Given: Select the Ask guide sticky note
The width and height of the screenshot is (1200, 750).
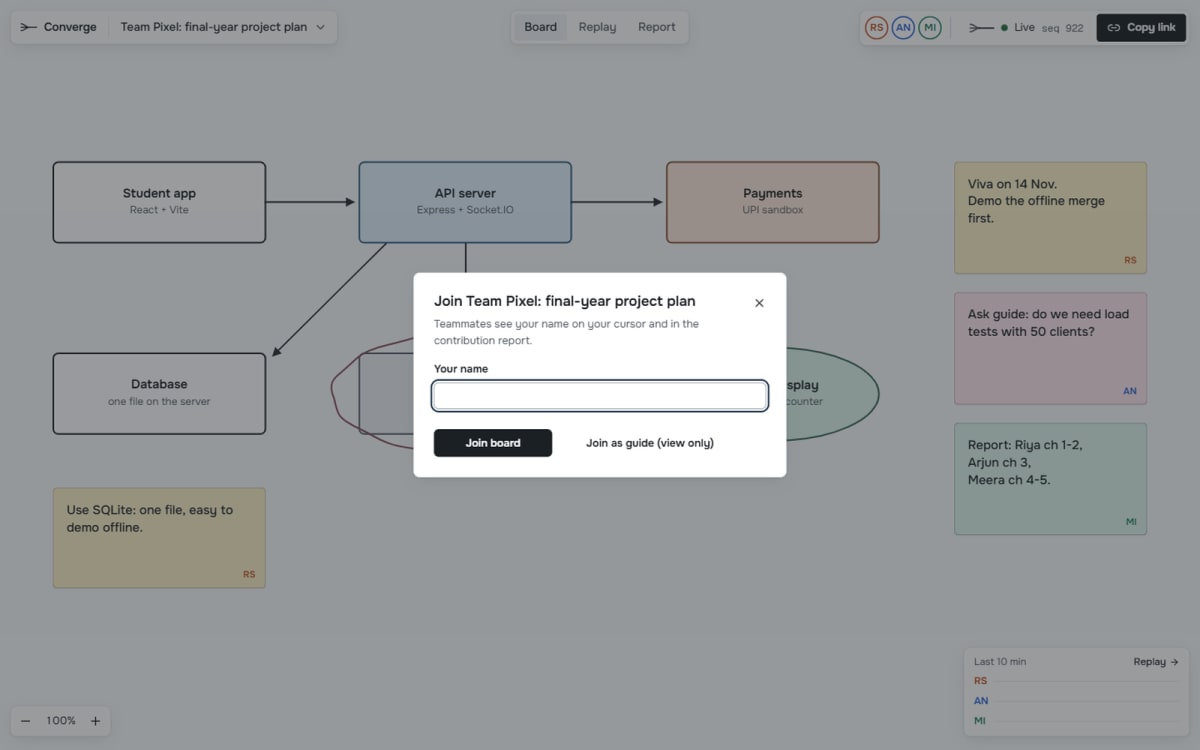Looking at the screenshot, I should coord(1051,348).
